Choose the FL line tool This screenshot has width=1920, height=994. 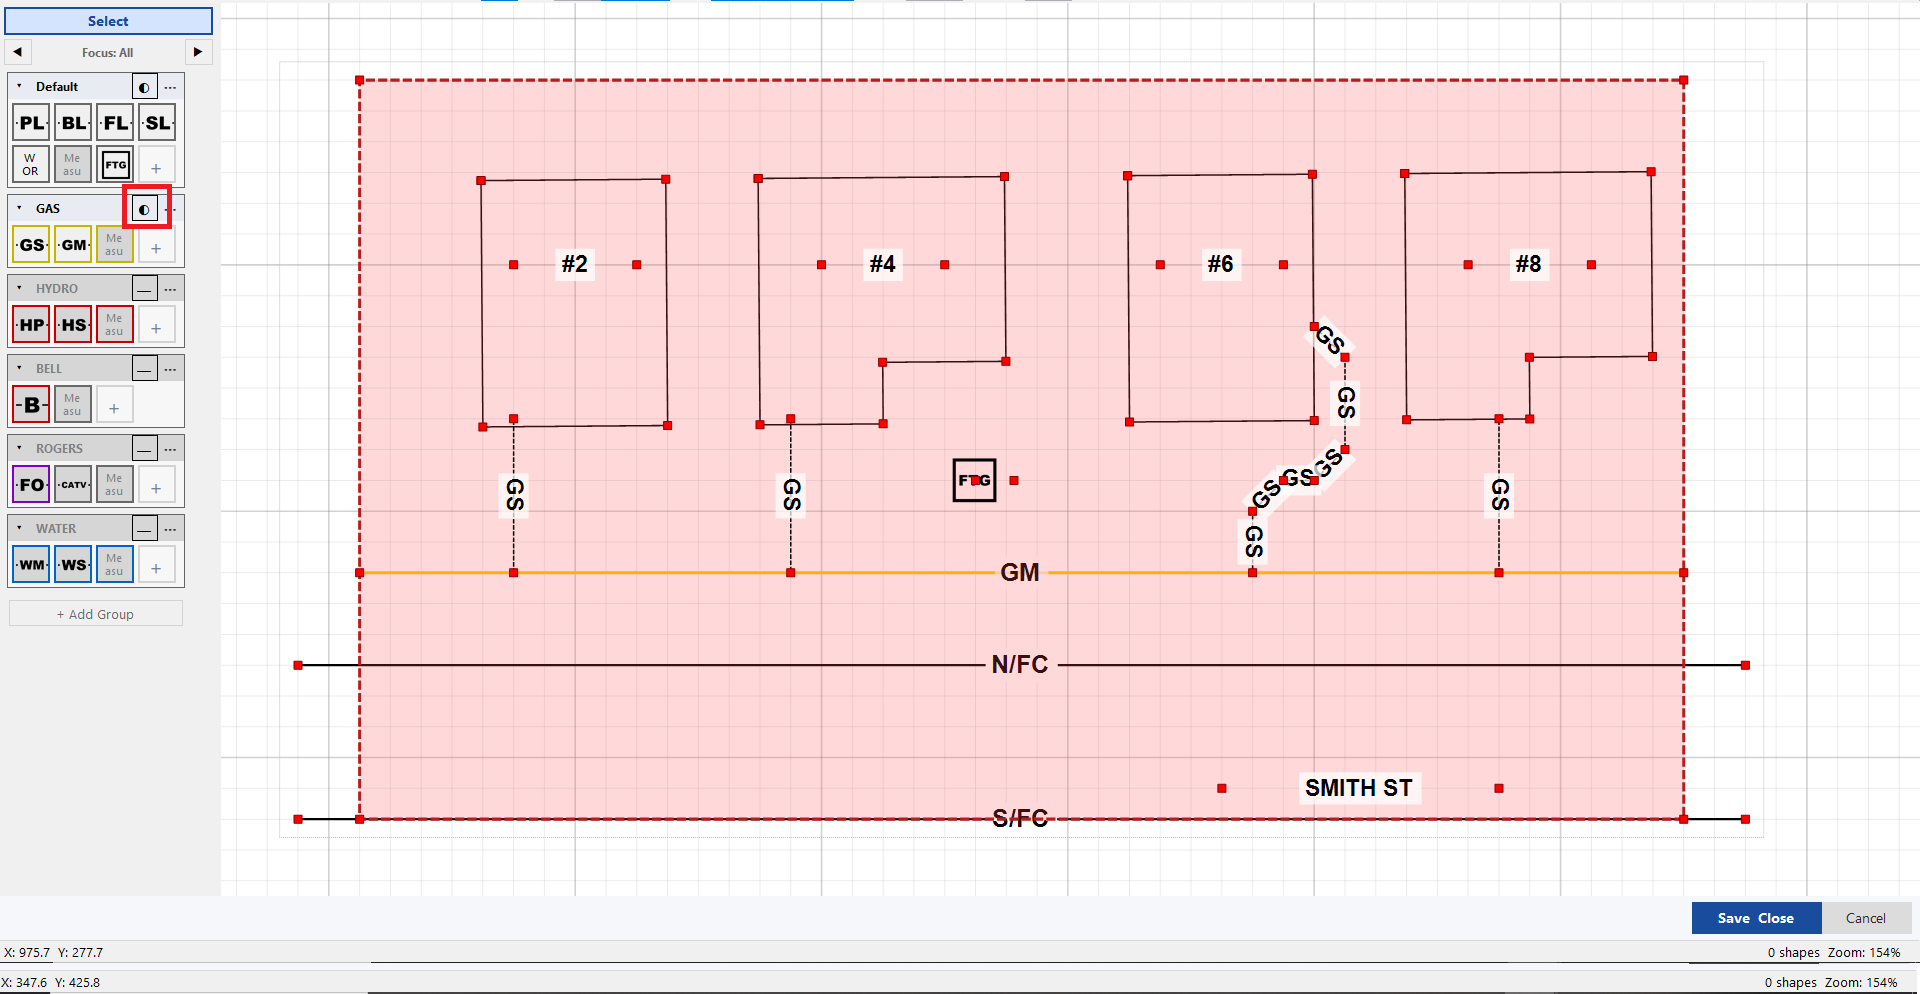(x=115, y=123)
